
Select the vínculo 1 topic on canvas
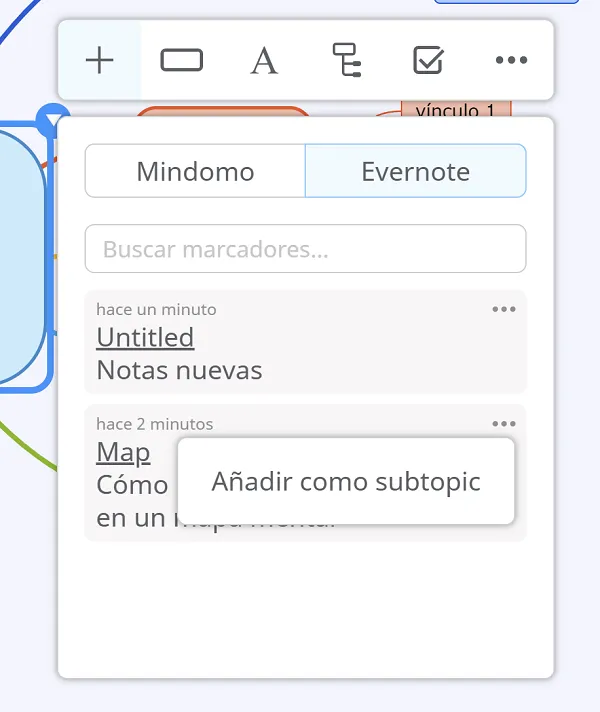(x=456, y=109)
